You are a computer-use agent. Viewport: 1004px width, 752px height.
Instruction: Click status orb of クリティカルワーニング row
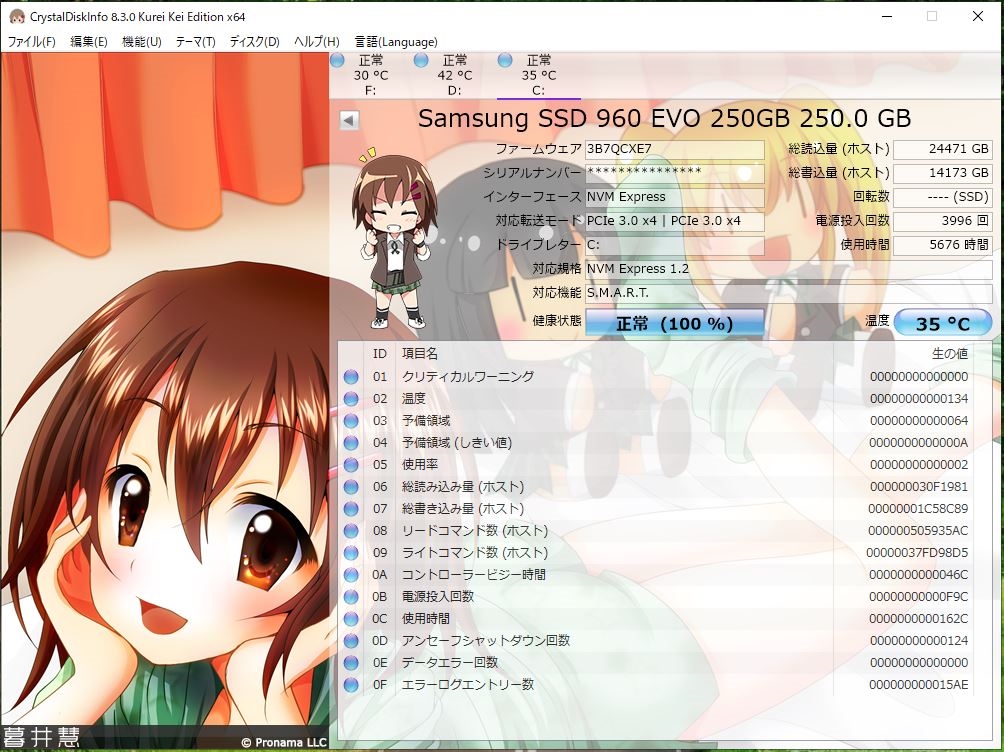(351, 377)
